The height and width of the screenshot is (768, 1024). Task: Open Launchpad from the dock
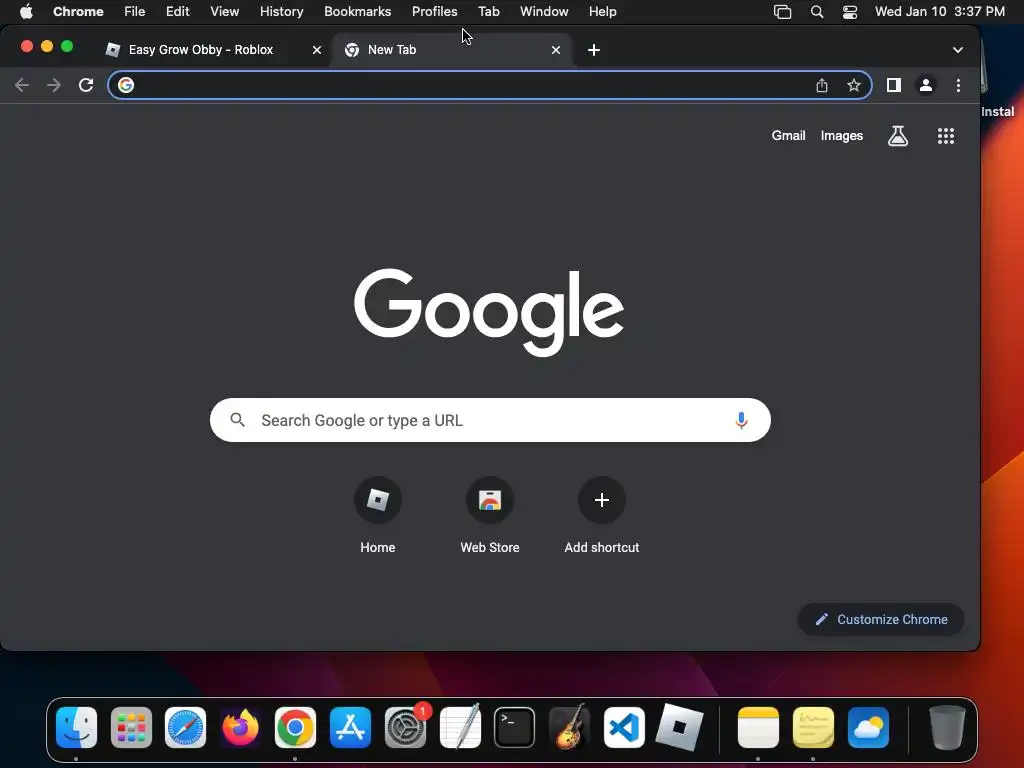[x=131, y=727]
